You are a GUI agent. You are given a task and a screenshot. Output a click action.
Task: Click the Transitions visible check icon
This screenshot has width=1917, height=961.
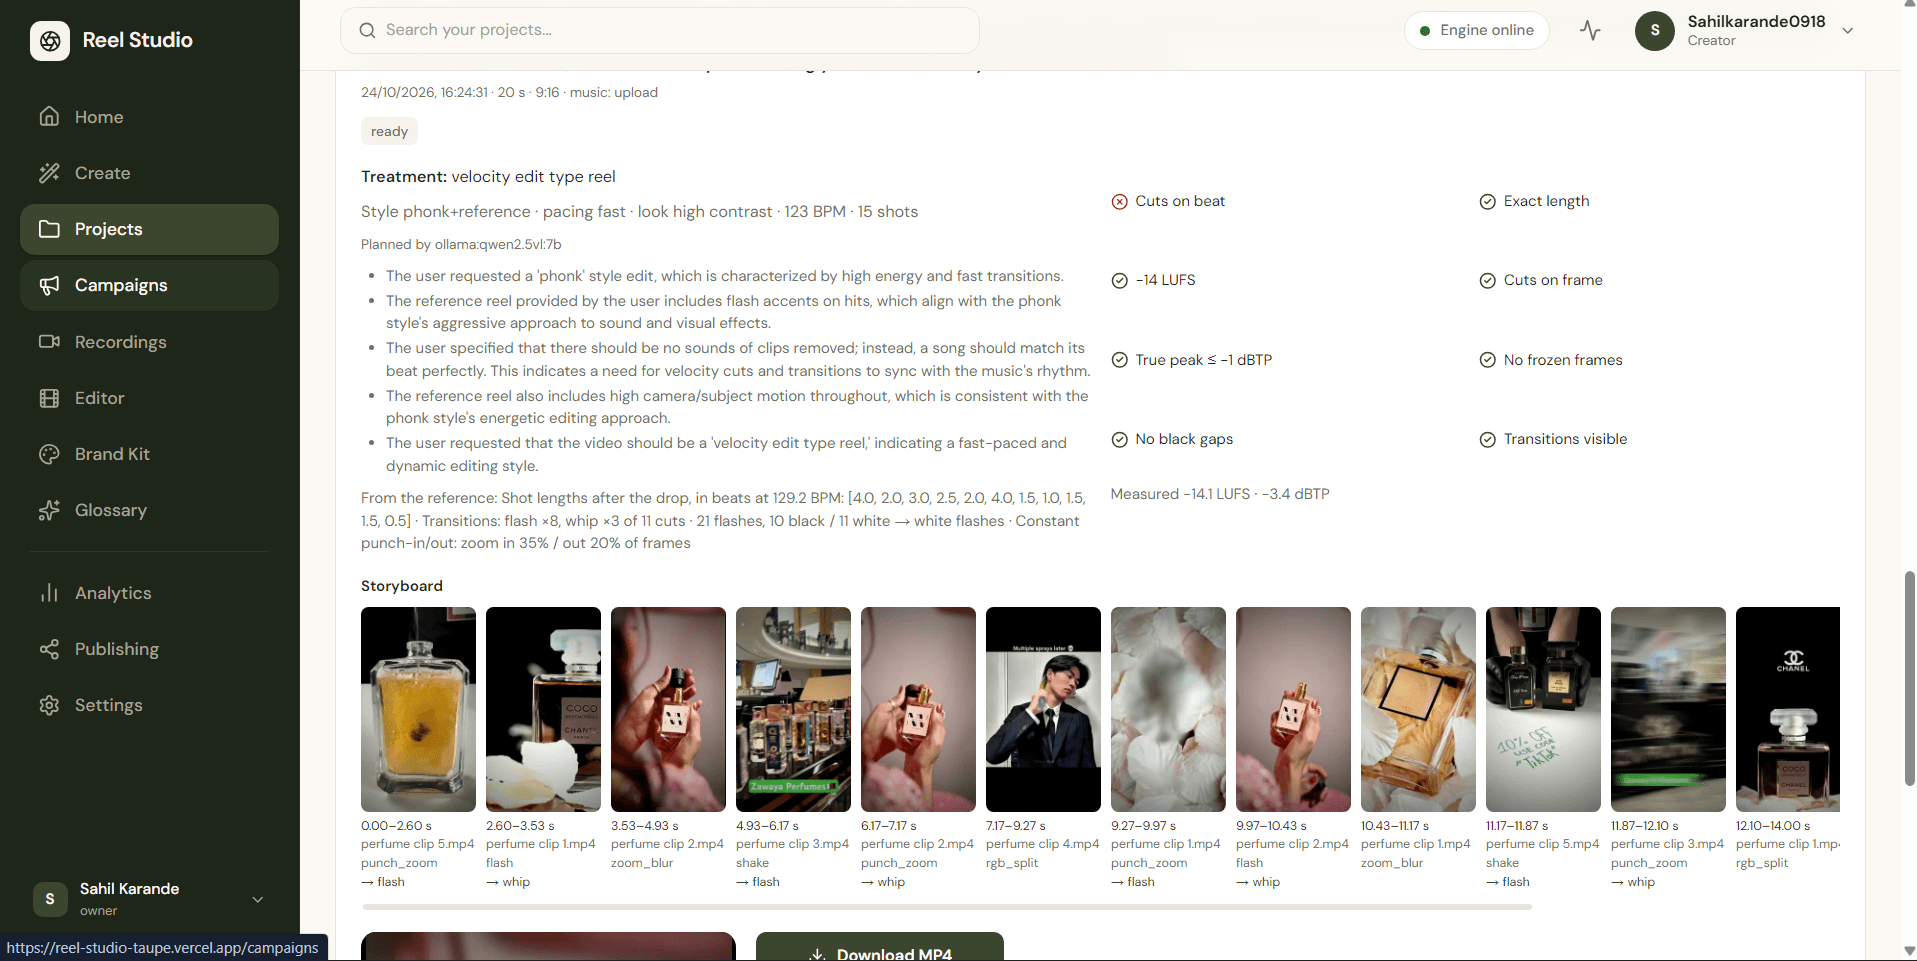[1487, 439]
